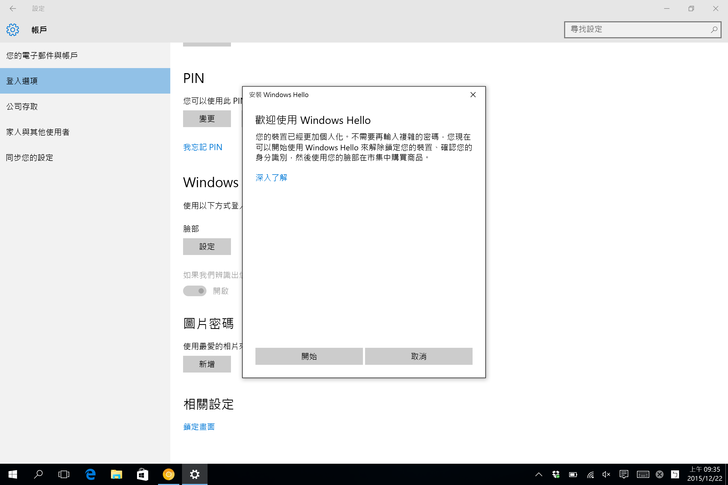The height and width of the screenshot is (485, 728).
Task: Click the 新增 button under 圖片密碼
Action: [x=207, y=364]
